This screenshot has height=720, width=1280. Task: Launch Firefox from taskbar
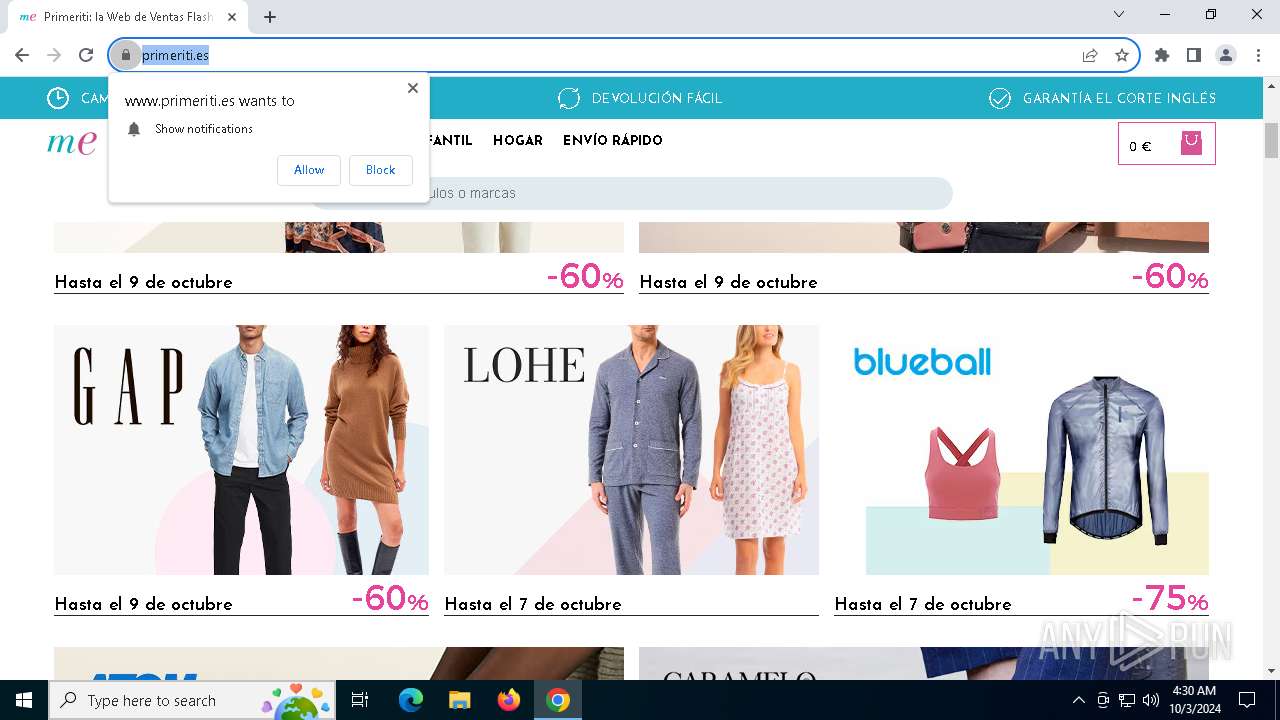coord(508,700)
